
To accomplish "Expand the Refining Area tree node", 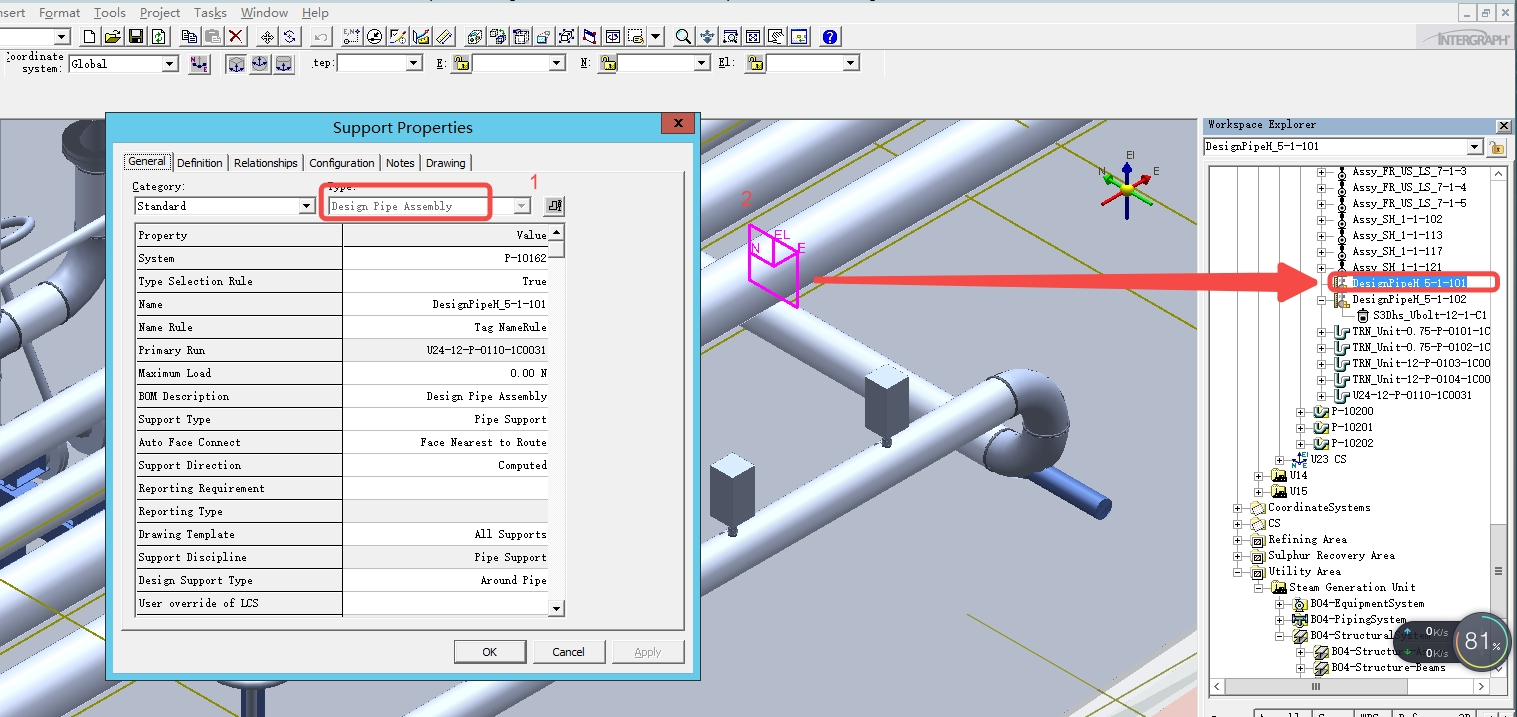I will click(x=1238, y=540).
